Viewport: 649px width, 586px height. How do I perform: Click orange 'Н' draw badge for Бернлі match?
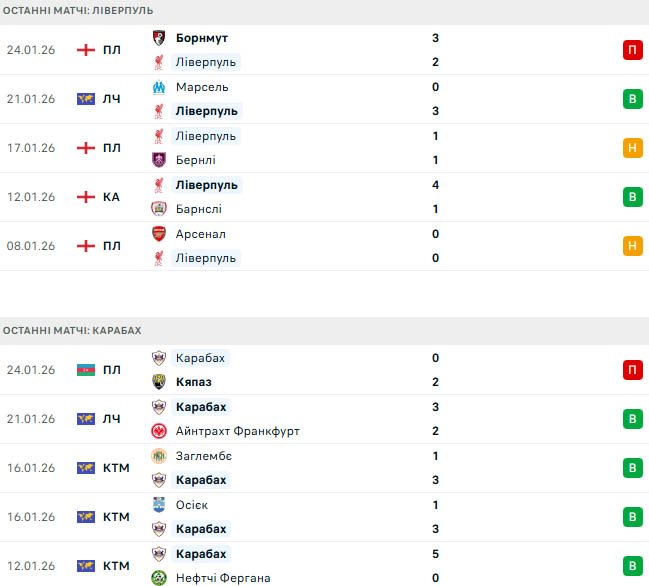[632, 148]
